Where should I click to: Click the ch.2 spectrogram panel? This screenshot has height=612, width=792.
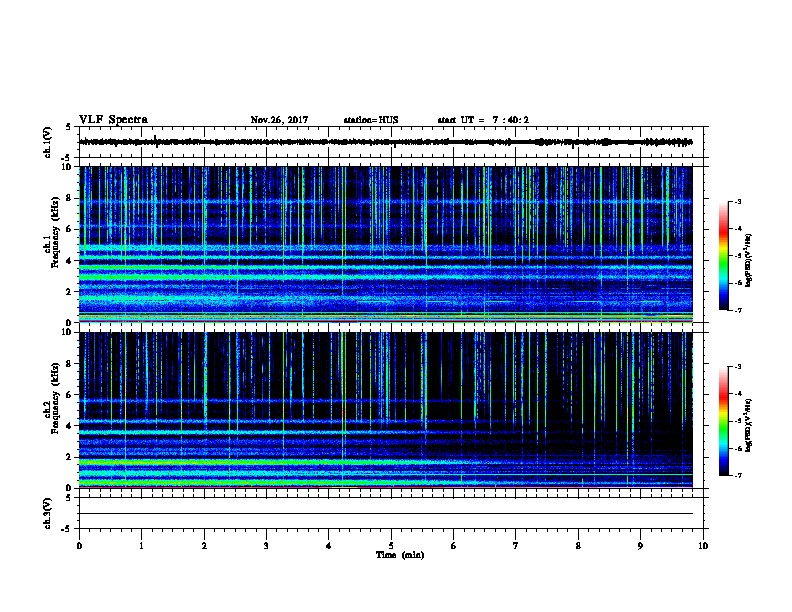386,410
